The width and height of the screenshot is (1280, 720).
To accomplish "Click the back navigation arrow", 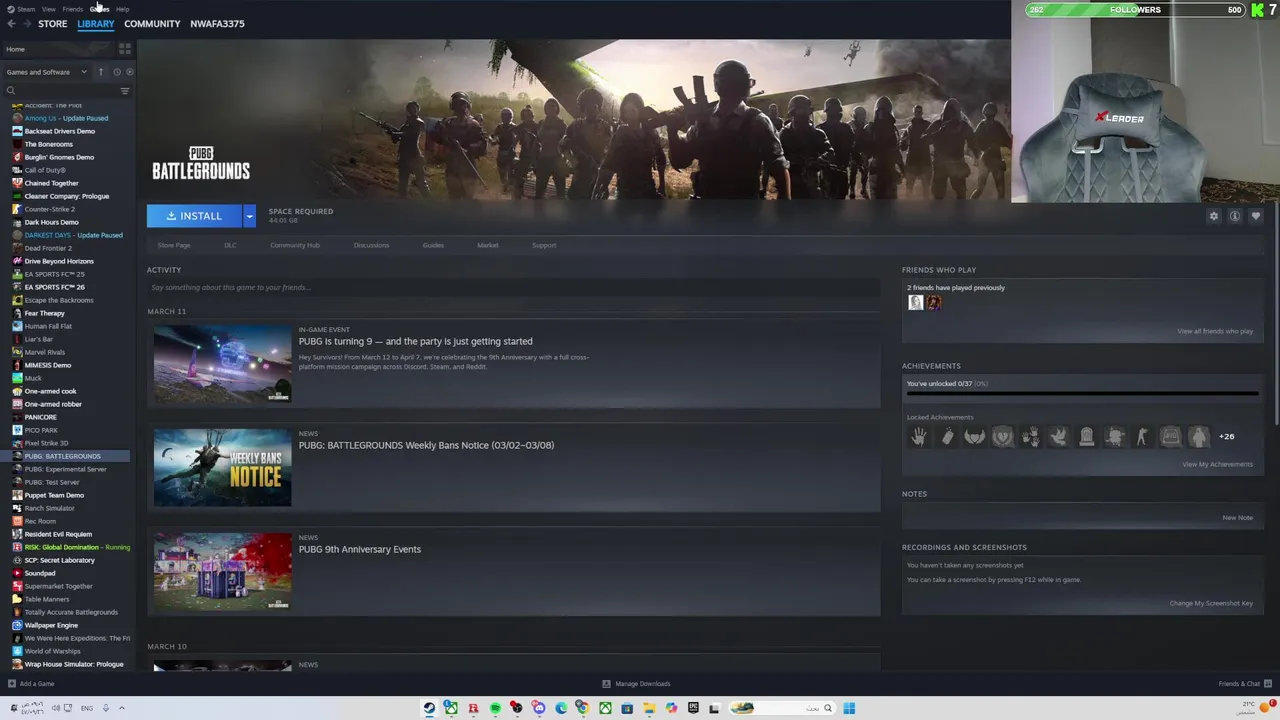I will 11,24.
